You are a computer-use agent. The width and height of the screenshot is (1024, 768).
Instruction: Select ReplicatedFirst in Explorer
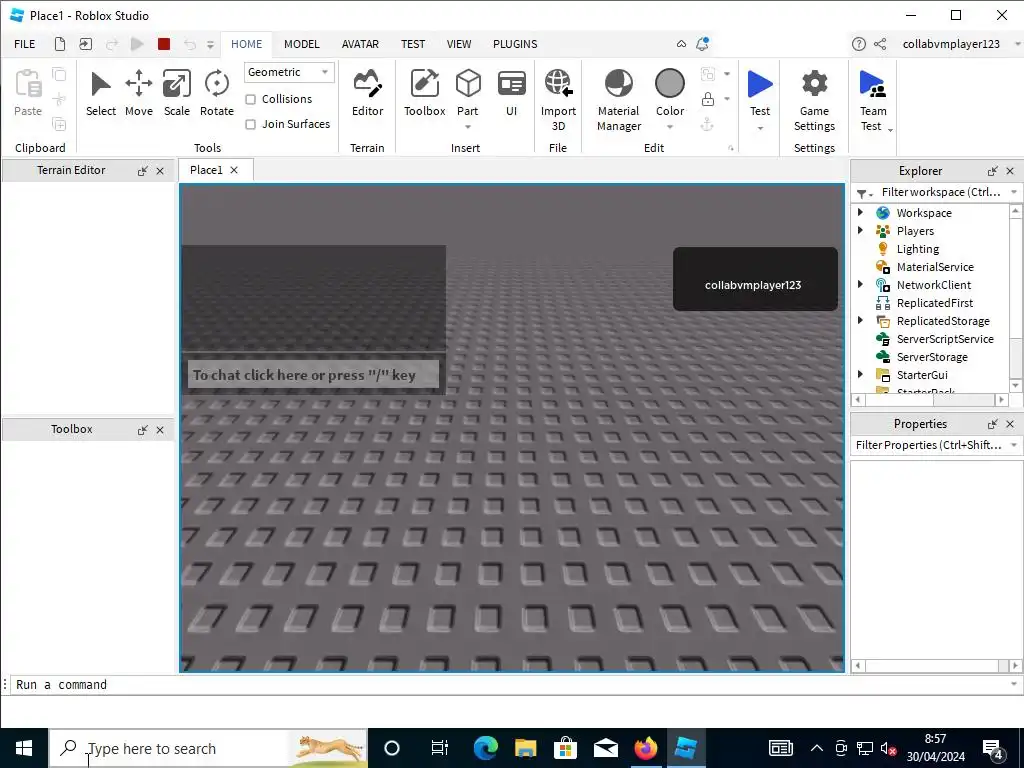(x=935, y=303)
